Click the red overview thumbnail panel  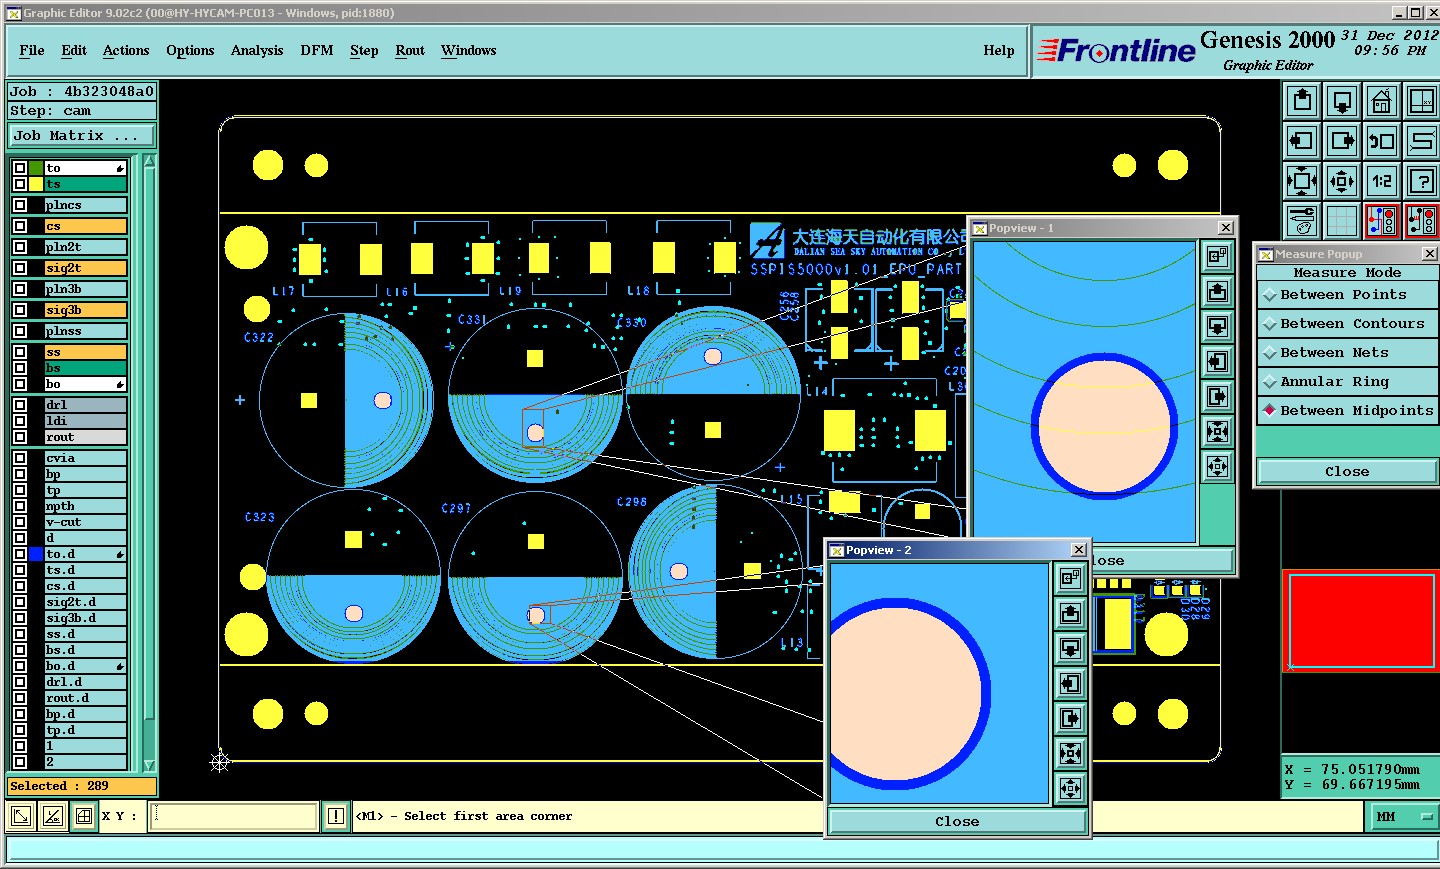point(1360,621)
